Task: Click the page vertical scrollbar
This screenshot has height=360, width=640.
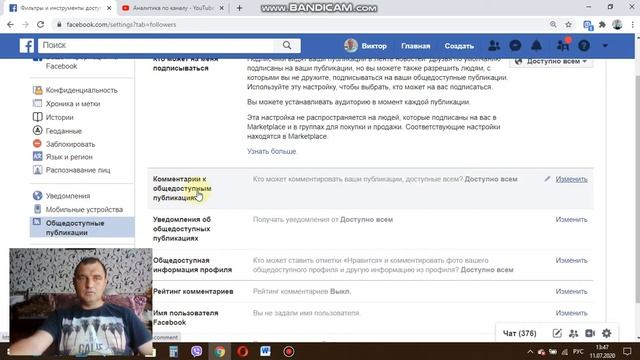Action: point(637,188)
